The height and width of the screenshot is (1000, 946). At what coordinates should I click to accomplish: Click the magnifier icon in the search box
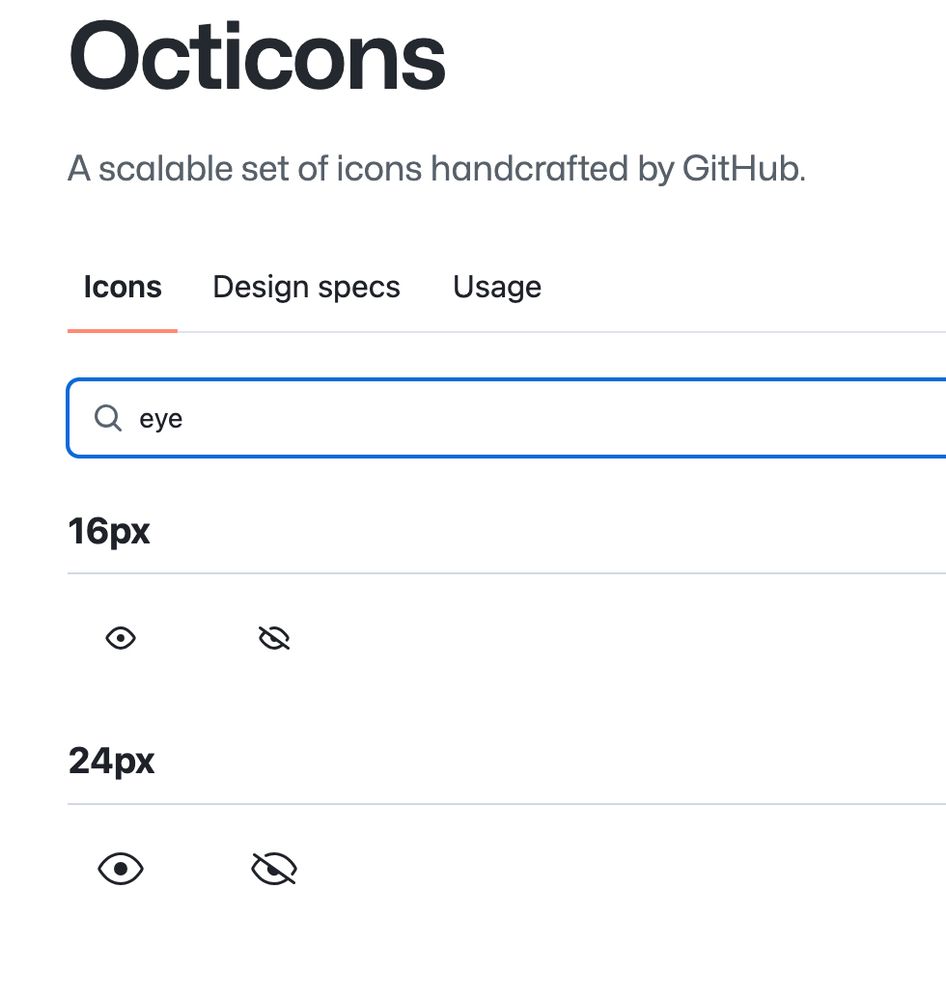point(107,418)
